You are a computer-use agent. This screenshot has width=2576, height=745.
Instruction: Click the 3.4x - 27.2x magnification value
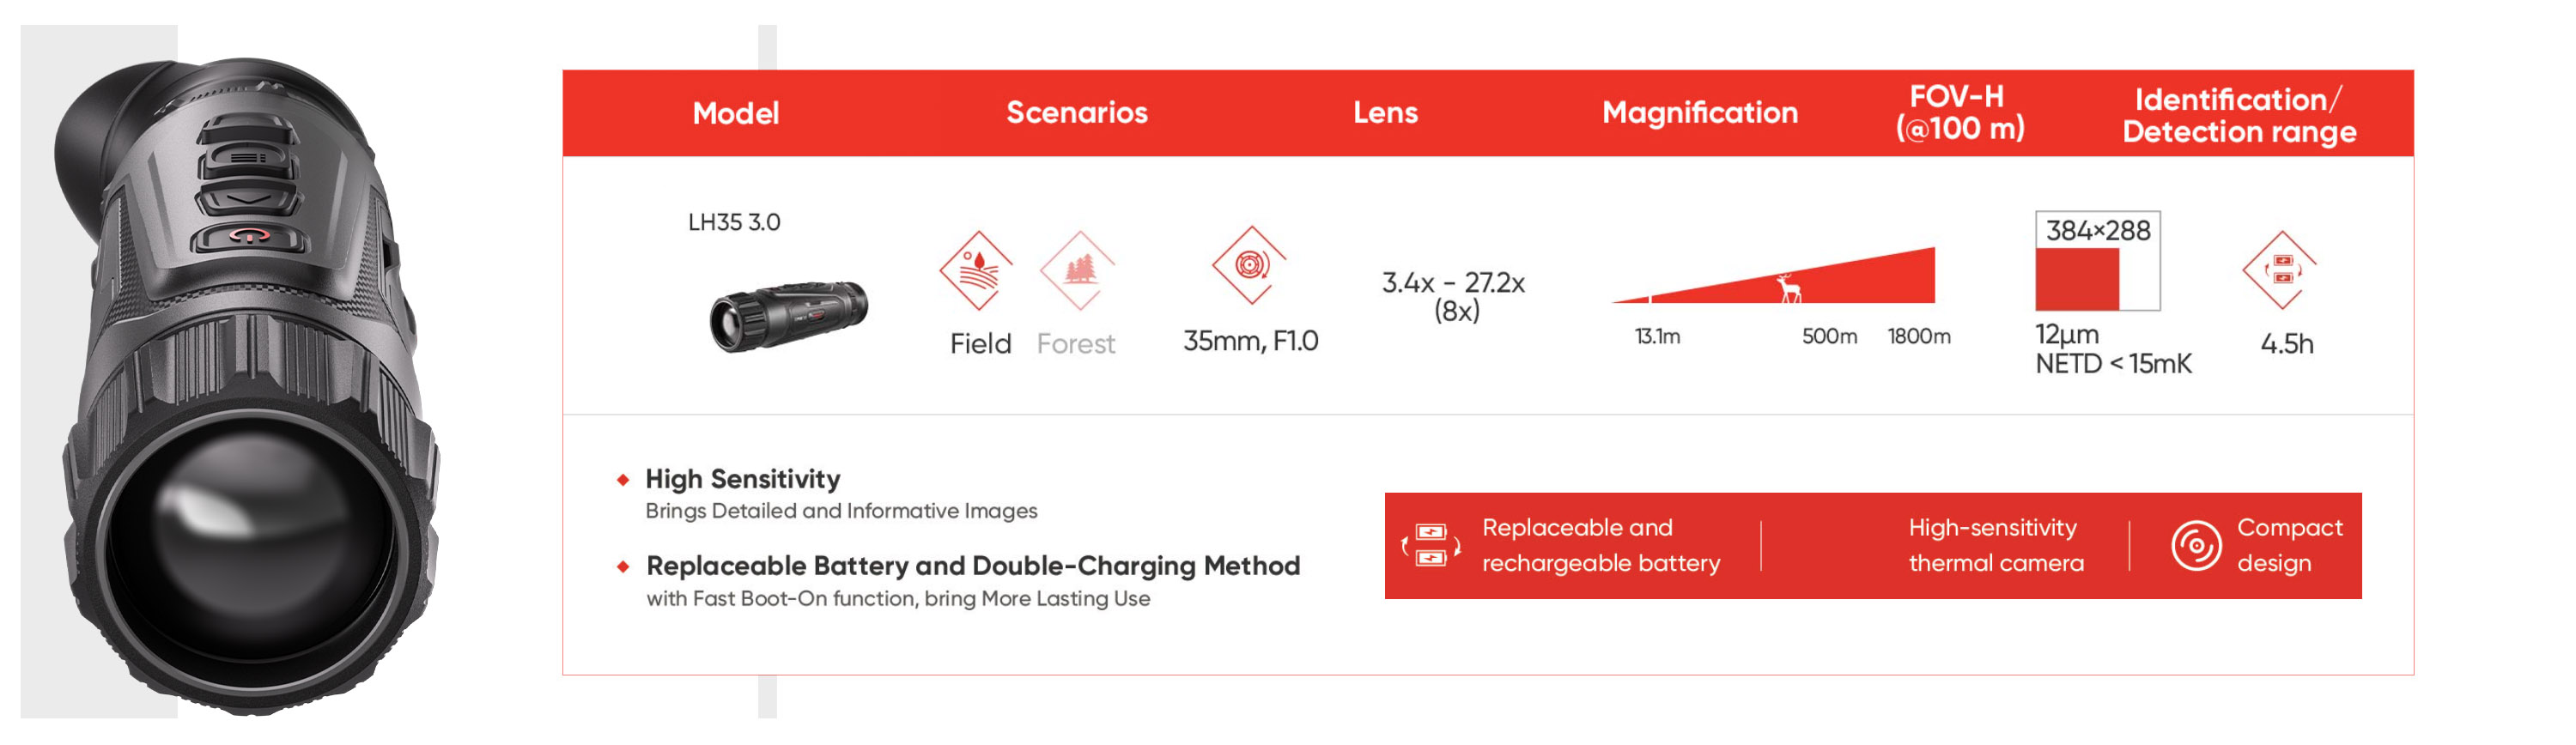click(x=1453, y=283)
